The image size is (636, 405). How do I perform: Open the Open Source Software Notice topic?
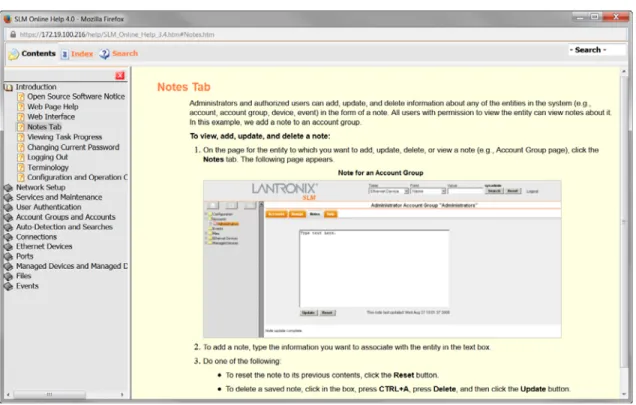point(76,96)
